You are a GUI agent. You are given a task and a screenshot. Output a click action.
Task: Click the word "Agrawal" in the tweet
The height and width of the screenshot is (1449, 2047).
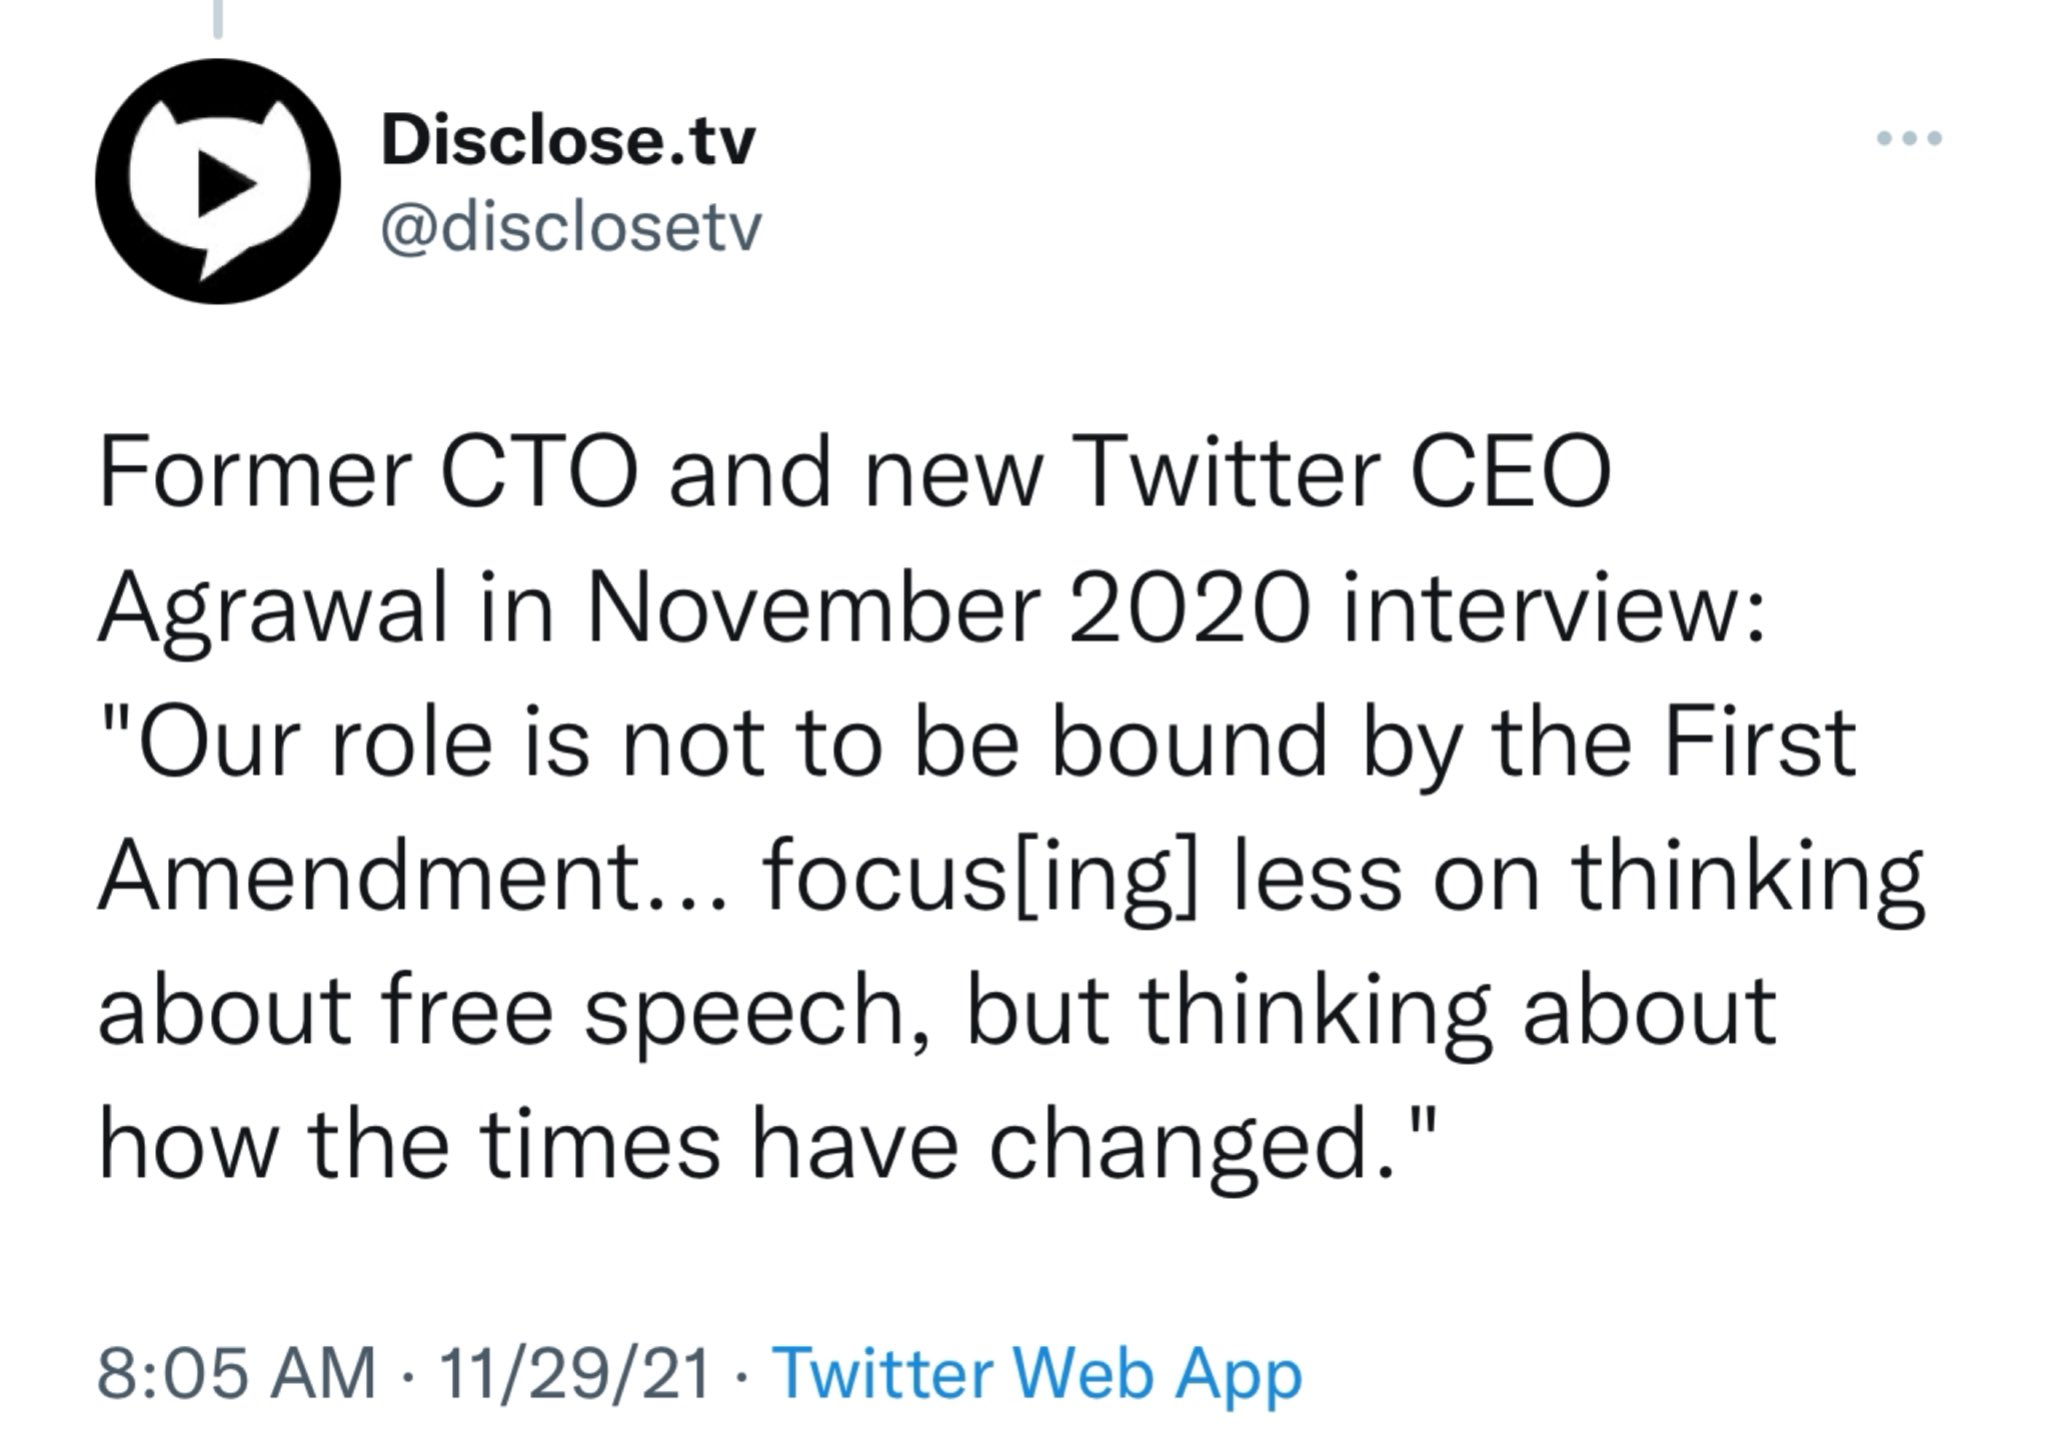click(x=273, y=610)
